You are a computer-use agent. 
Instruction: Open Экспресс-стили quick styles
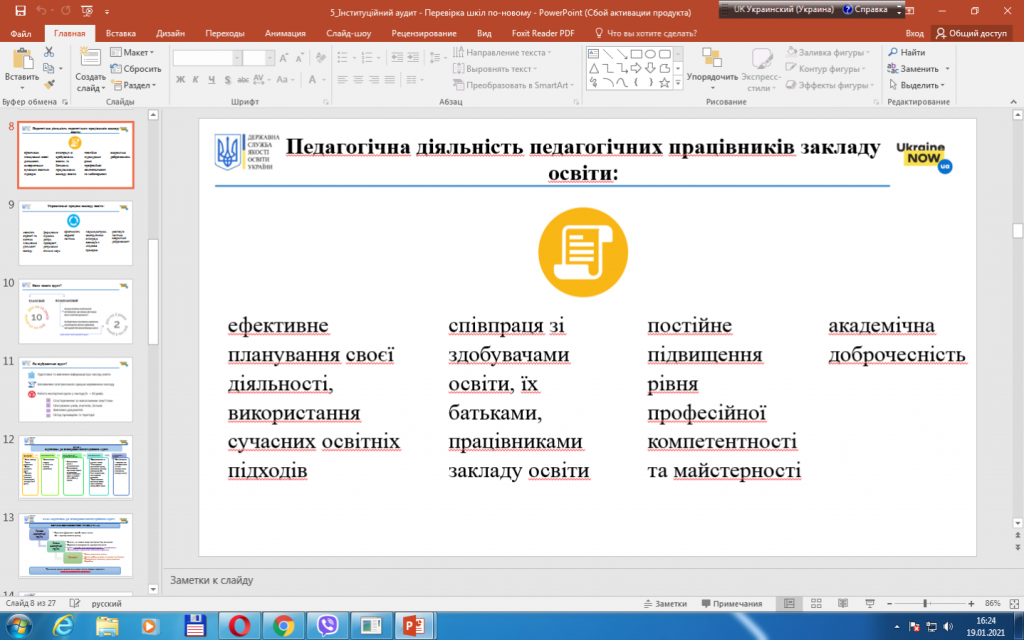coord(761,69)
